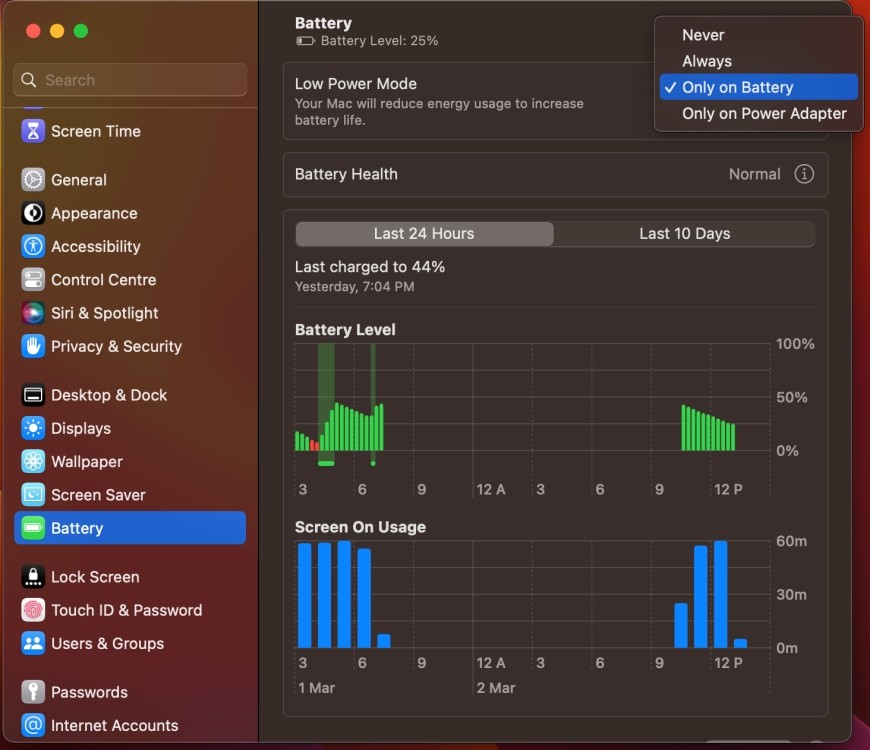Click the Displays sun icon
Screen dimensions: 870x750
[33, 428]
